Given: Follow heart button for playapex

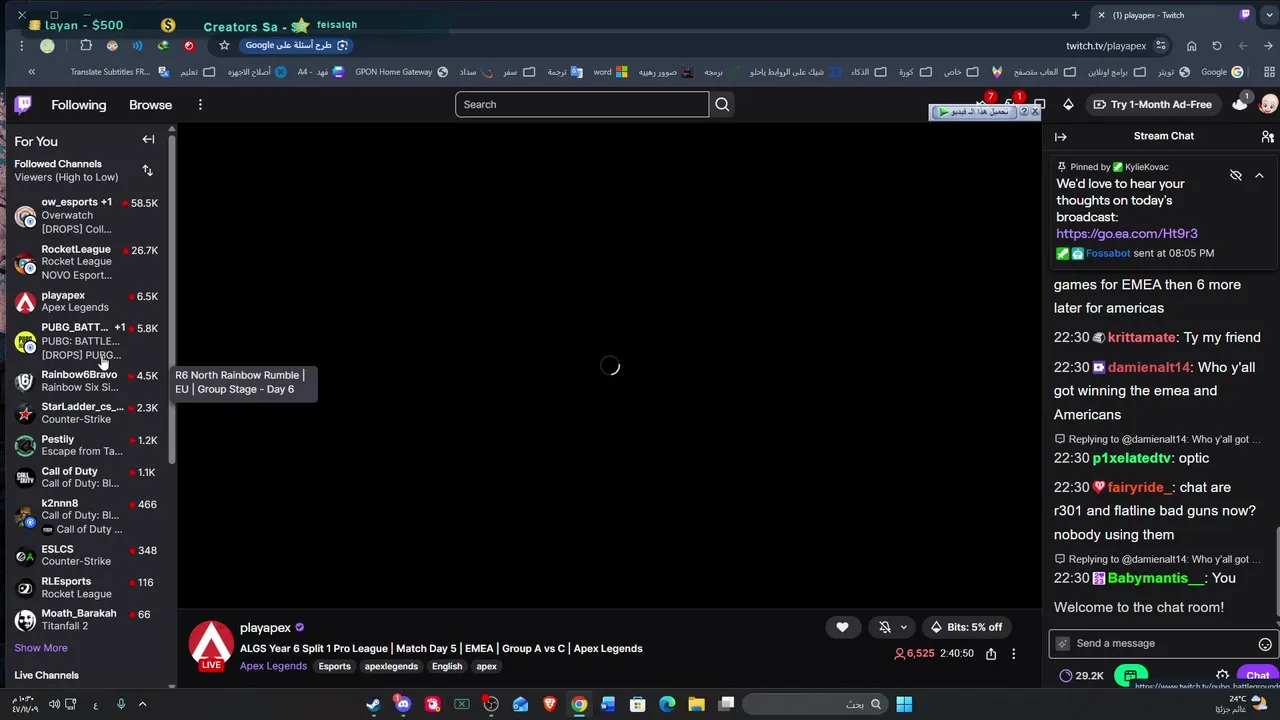Looking at the screenshot, I should click(x=842, y=627).
